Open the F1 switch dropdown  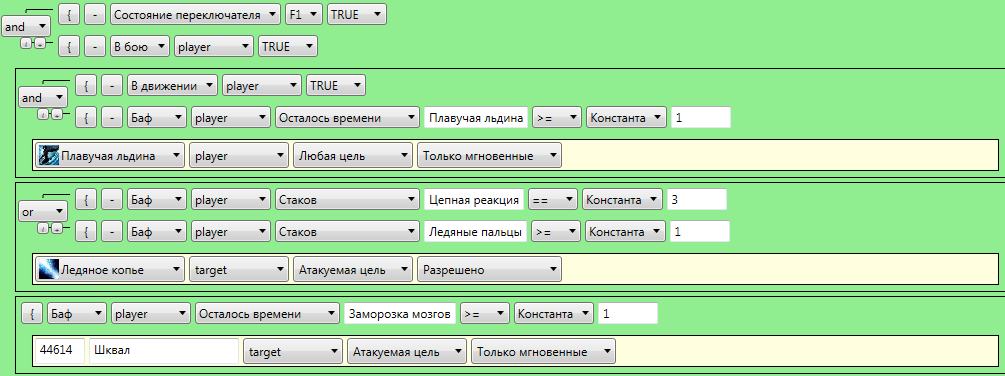coord(304,15)
